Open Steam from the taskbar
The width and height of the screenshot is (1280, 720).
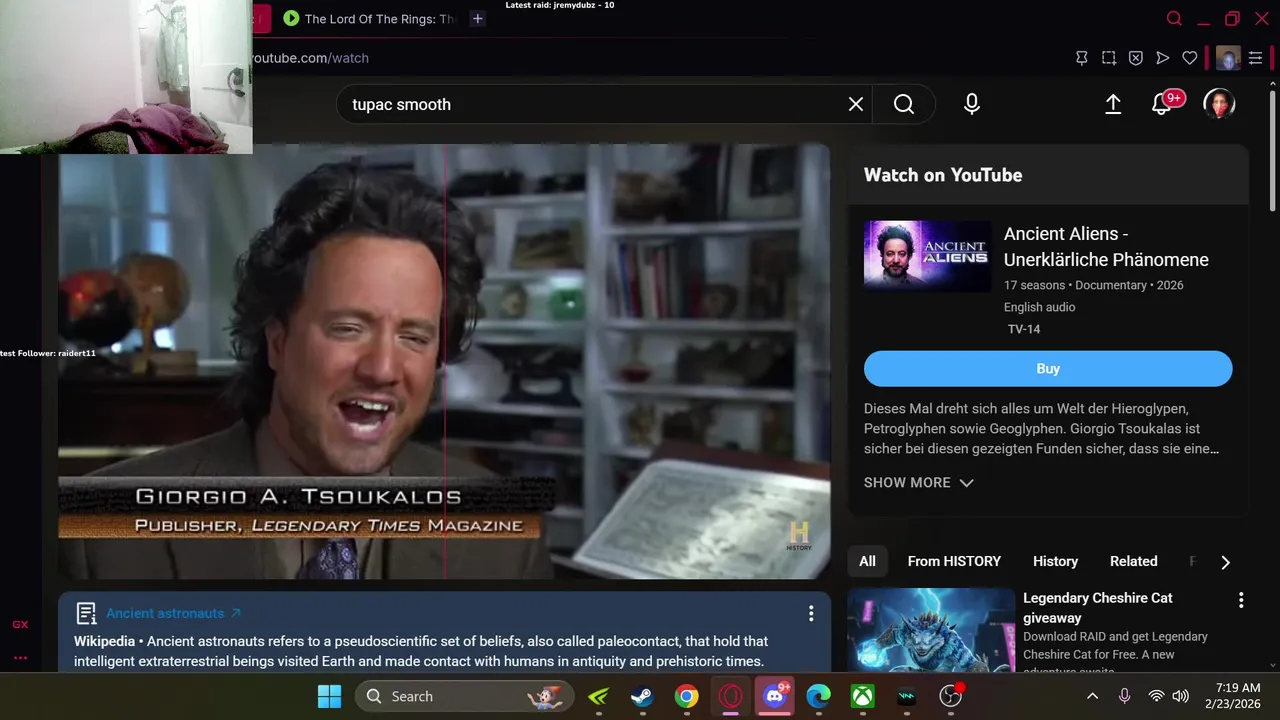(642, 696)
